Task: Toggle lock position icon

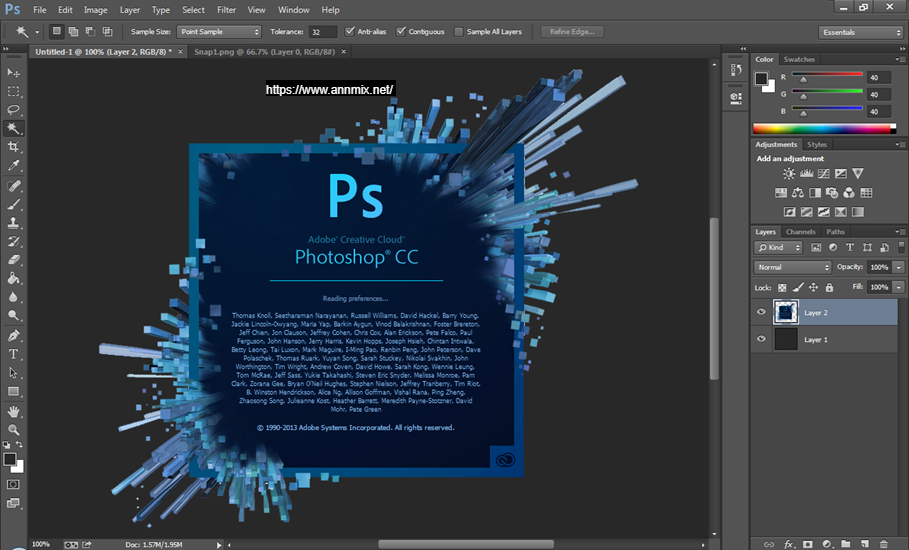Action: click(813, 287)
